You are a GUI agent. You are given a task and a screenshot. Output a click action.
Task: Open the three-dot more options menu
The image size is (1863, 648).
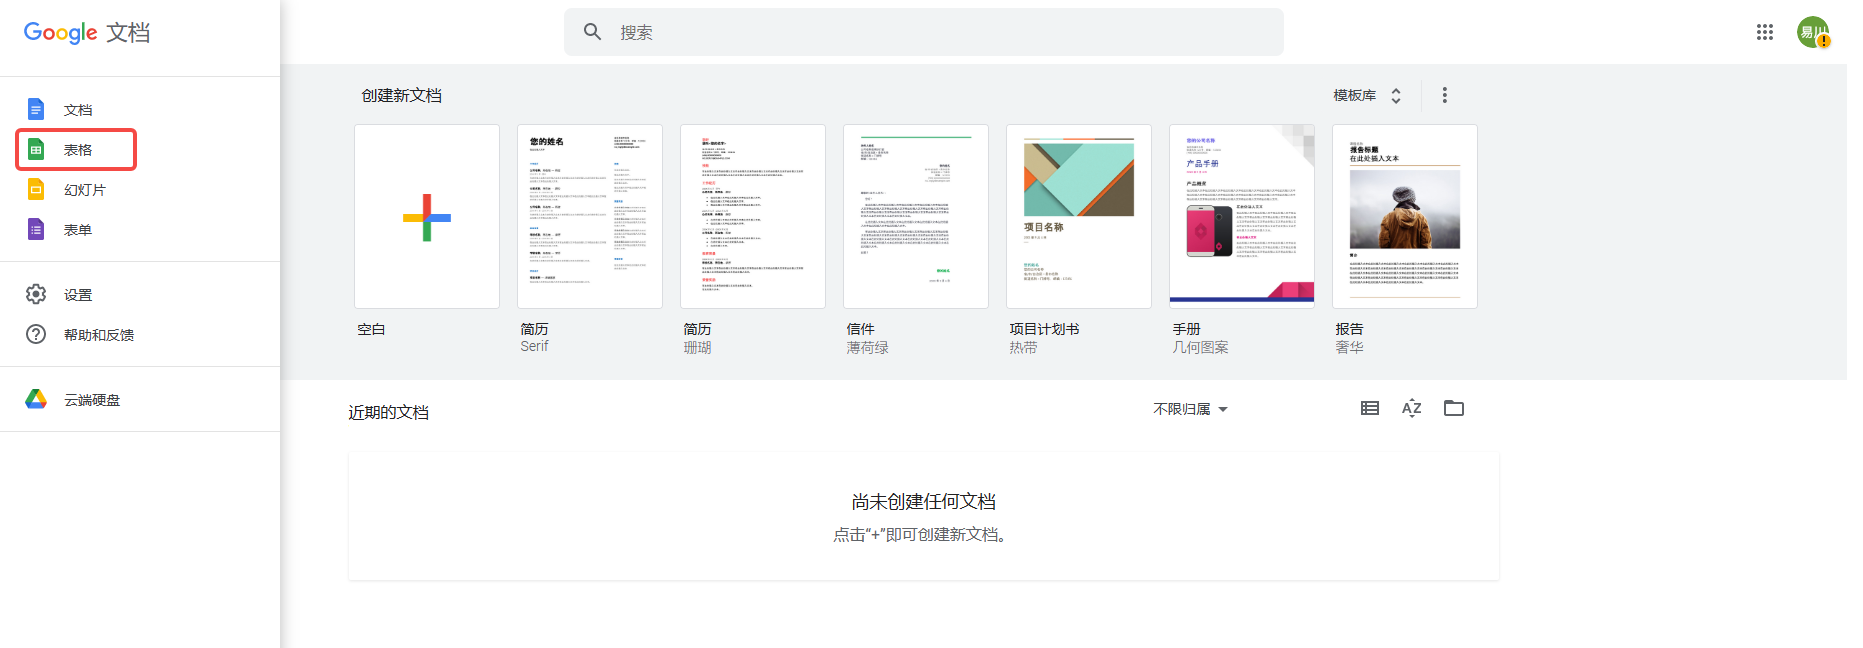pyautogui.click(x=1444, y=95)
